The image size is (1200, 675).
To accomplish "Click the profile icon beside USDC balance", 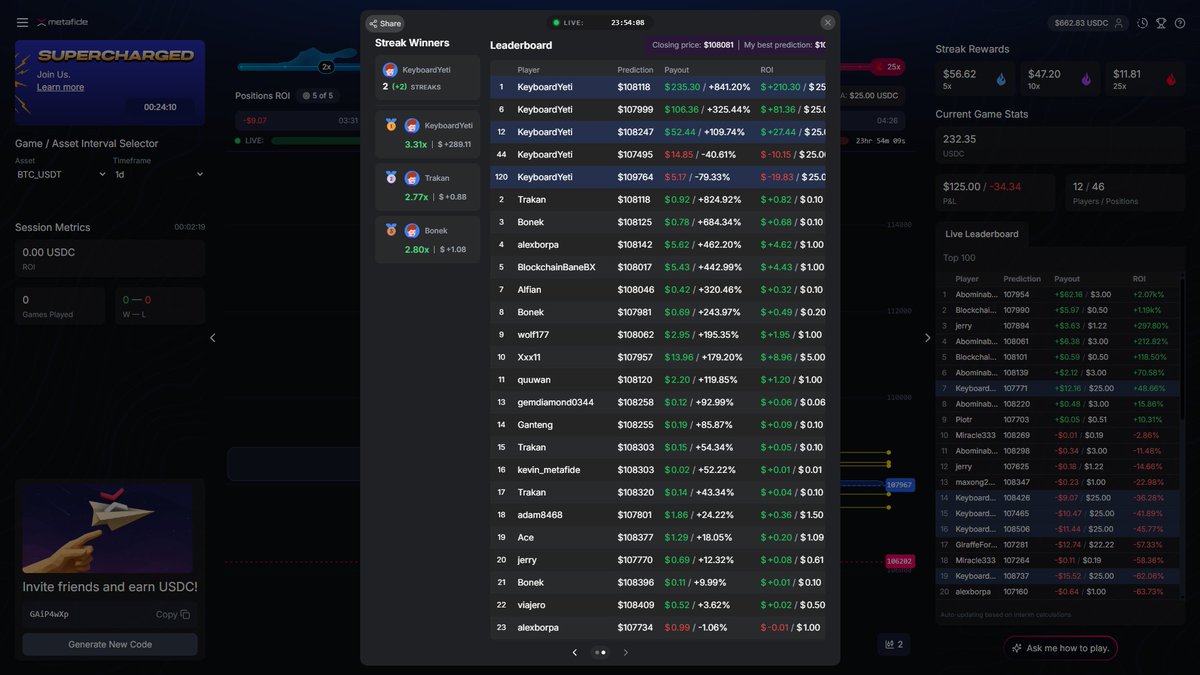I will pyautogui.click(x=1119, y=21).
